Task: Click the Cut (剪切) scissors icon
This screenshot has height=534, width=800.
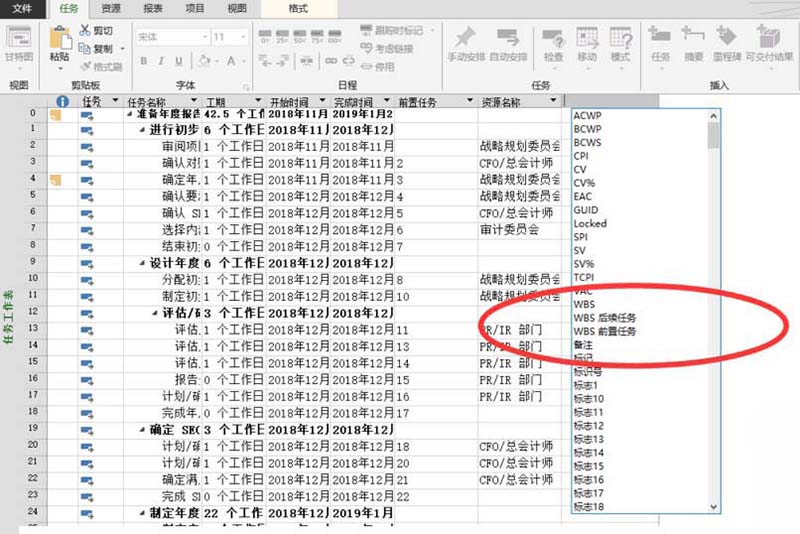Action: click(x=85, y=31)
